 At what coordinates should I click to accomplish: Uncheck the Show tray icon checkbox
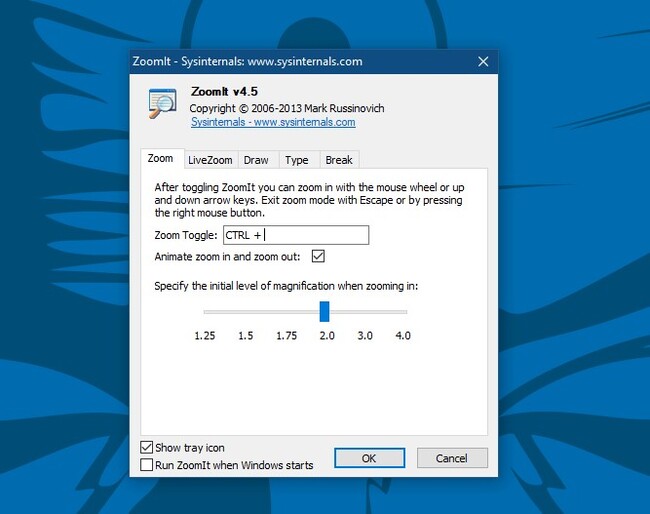pyautogui.click(x=147, y=447)
